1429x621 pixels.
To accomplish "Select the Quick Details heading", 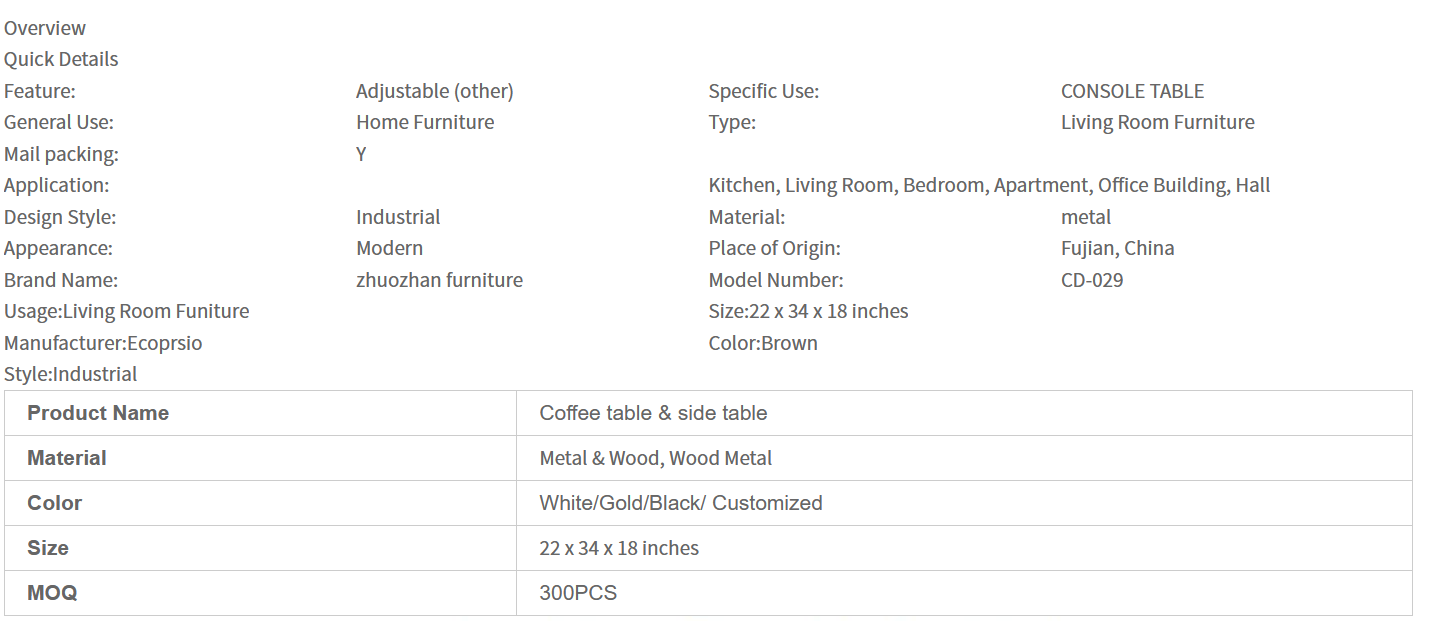I will pos(61,59).
